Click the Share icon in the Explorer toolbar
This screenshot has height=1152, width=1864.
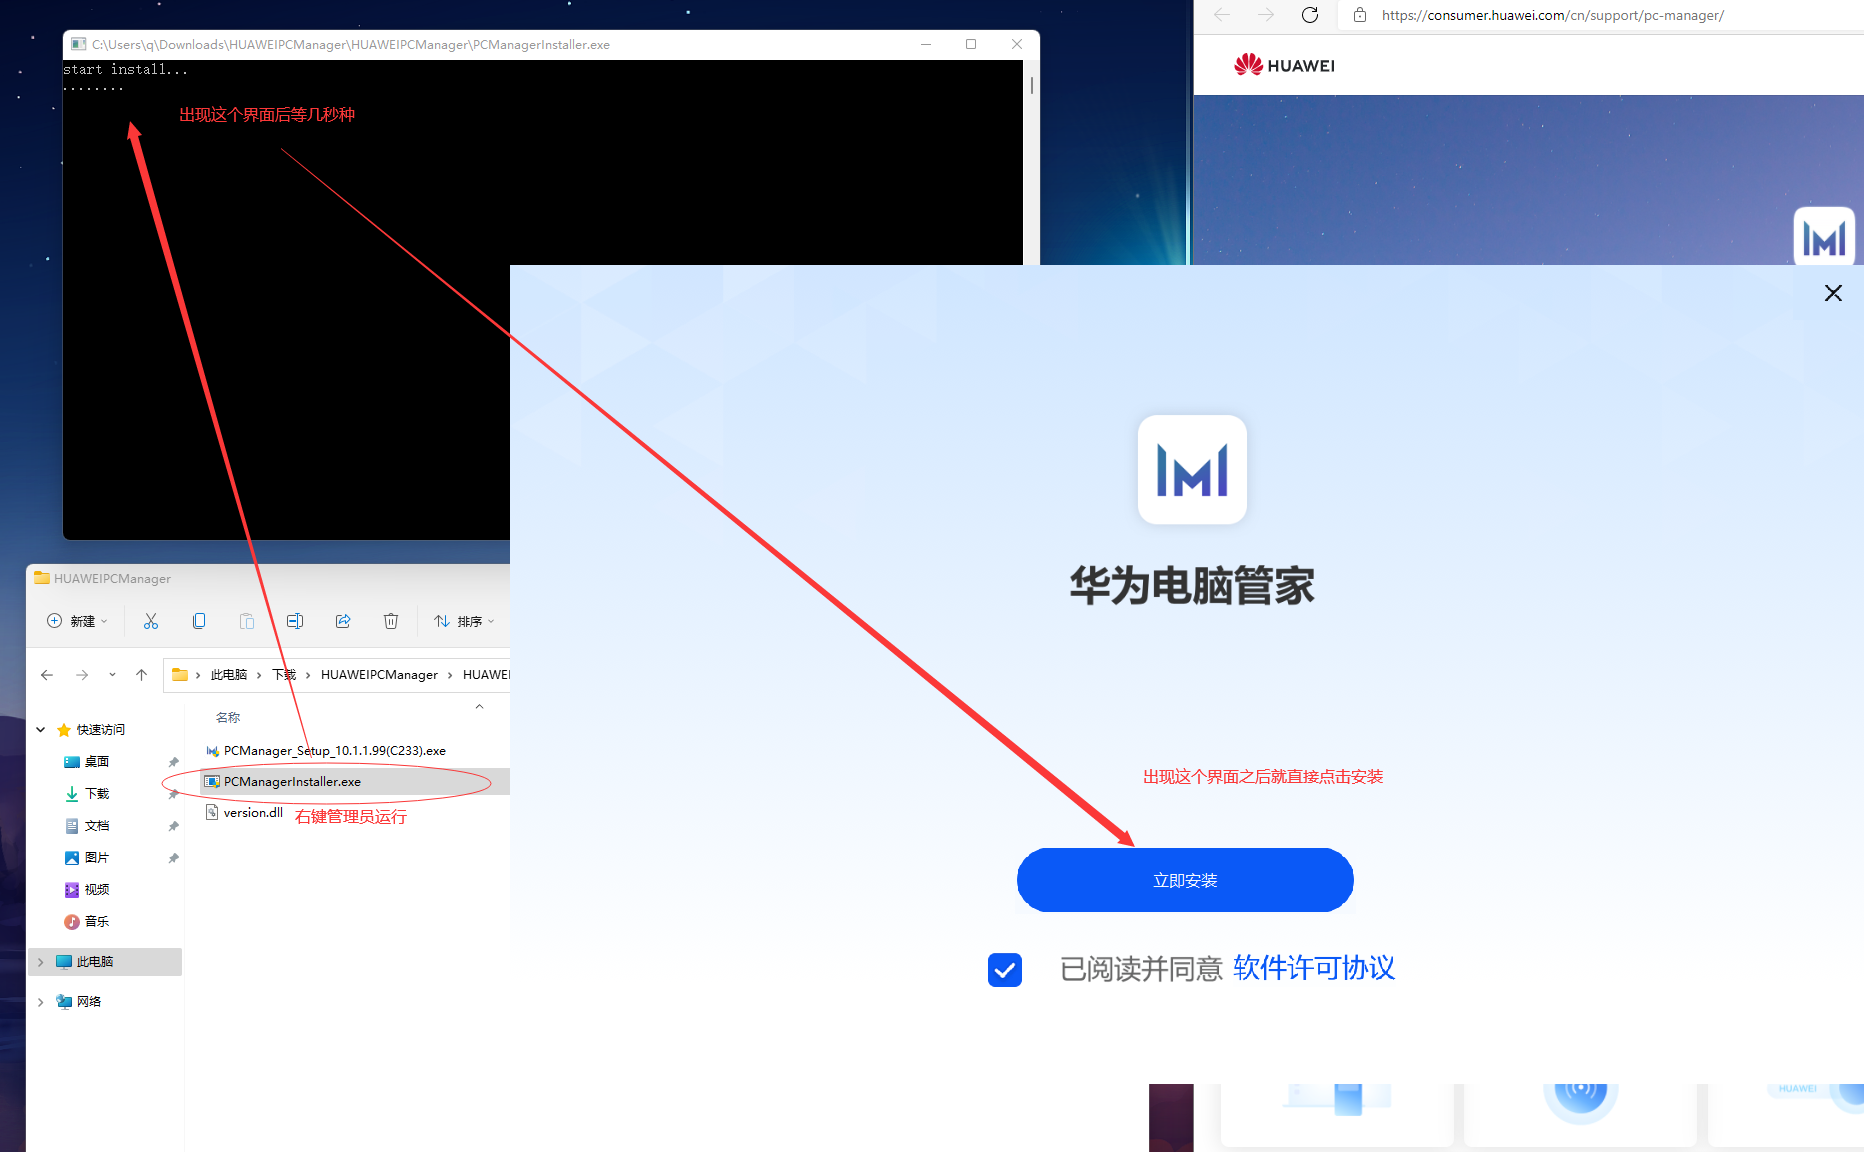[343, 621]
